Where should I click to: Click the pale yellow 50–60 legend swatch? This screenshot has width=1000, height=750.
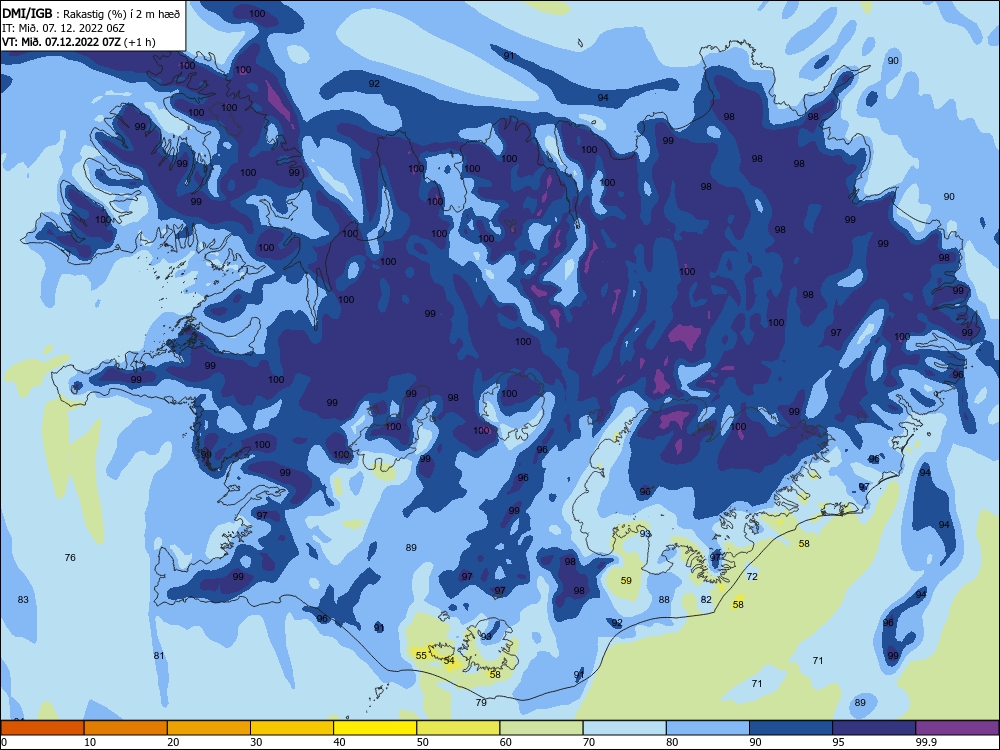coord(458,728)
